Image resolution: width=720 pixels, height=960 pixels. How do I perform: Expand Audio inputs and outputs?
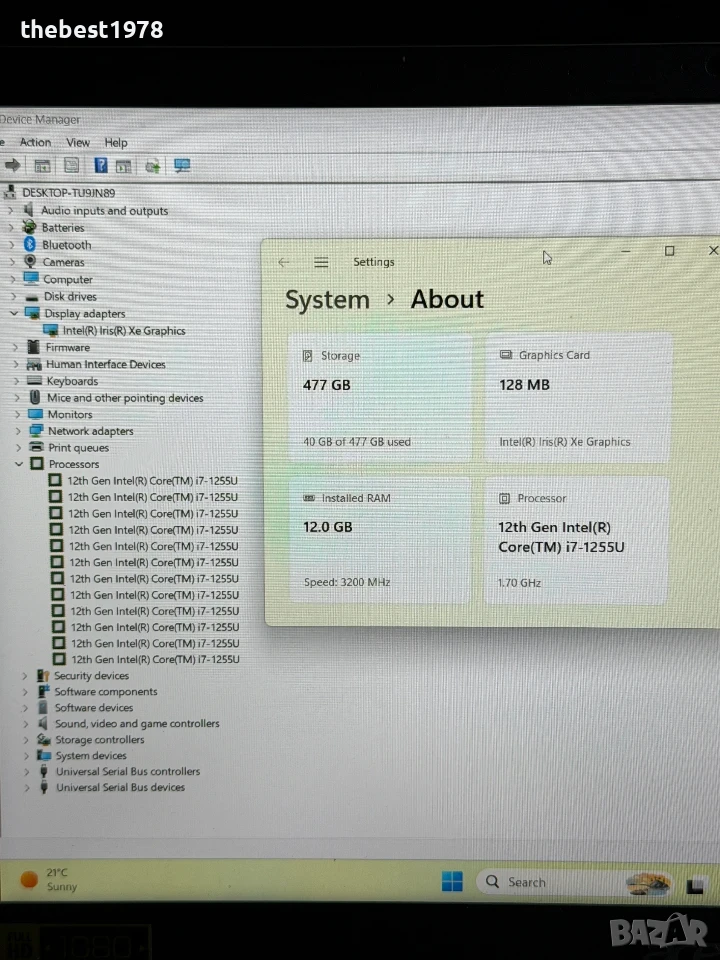[x=10, y=210]
